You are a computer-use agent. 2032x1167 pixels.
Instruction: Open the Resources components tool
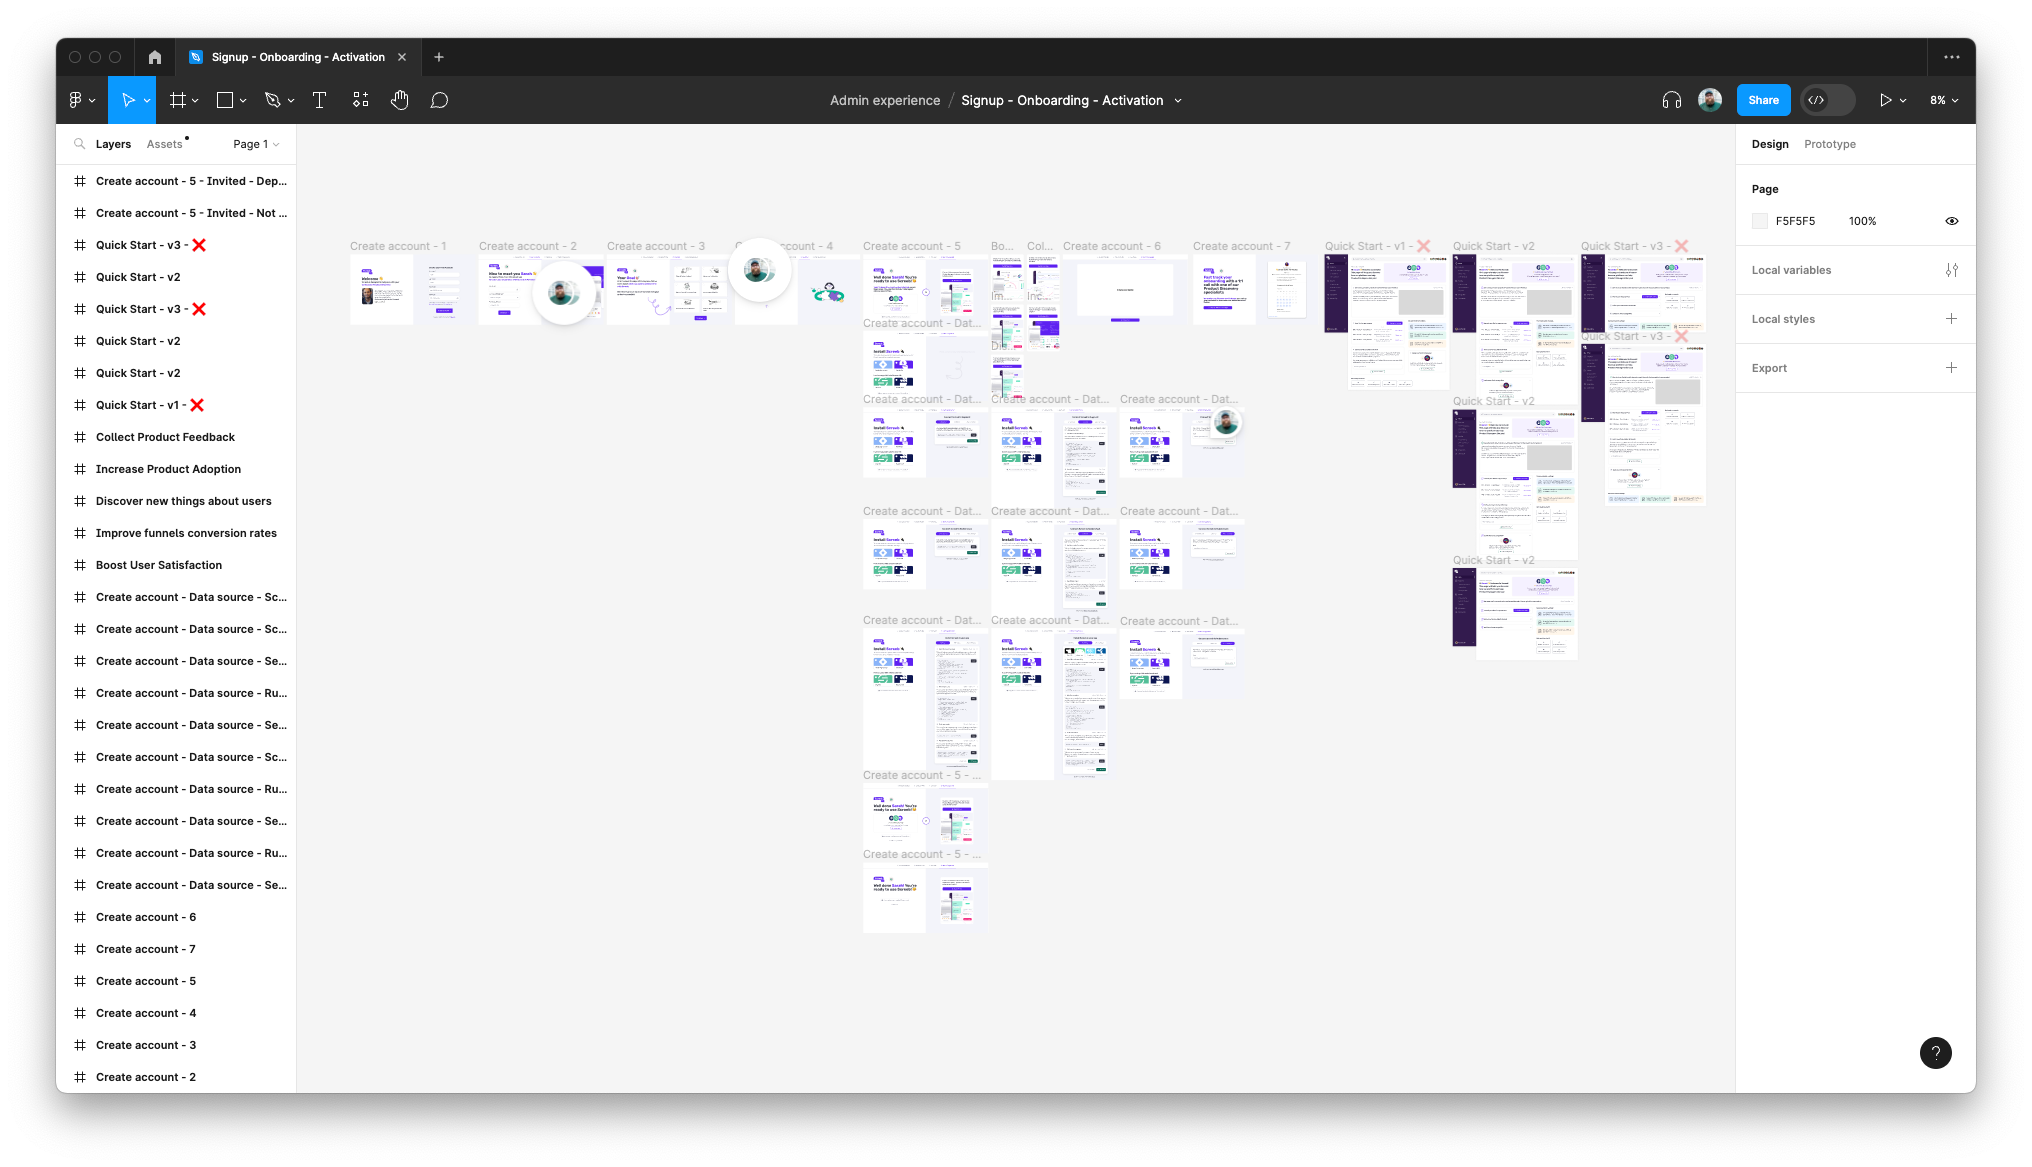(x=361, y=100)
